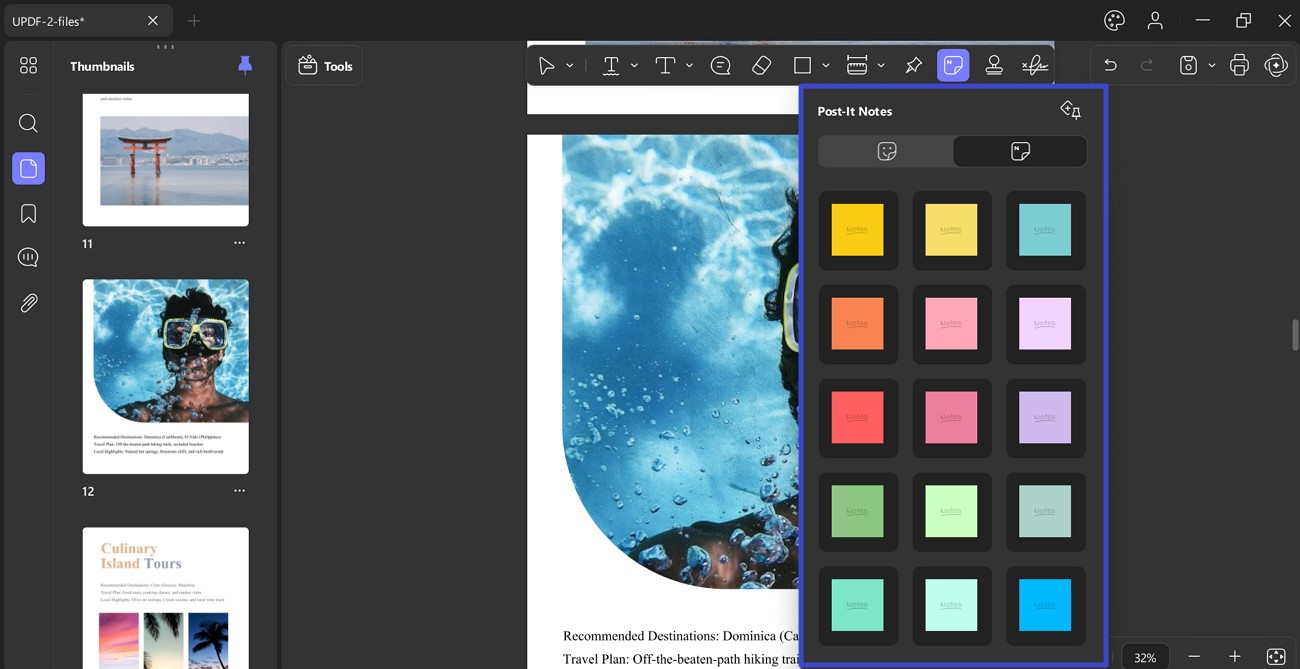Select the signature tool
The image size is (1300, 669).
(1035, 66)
